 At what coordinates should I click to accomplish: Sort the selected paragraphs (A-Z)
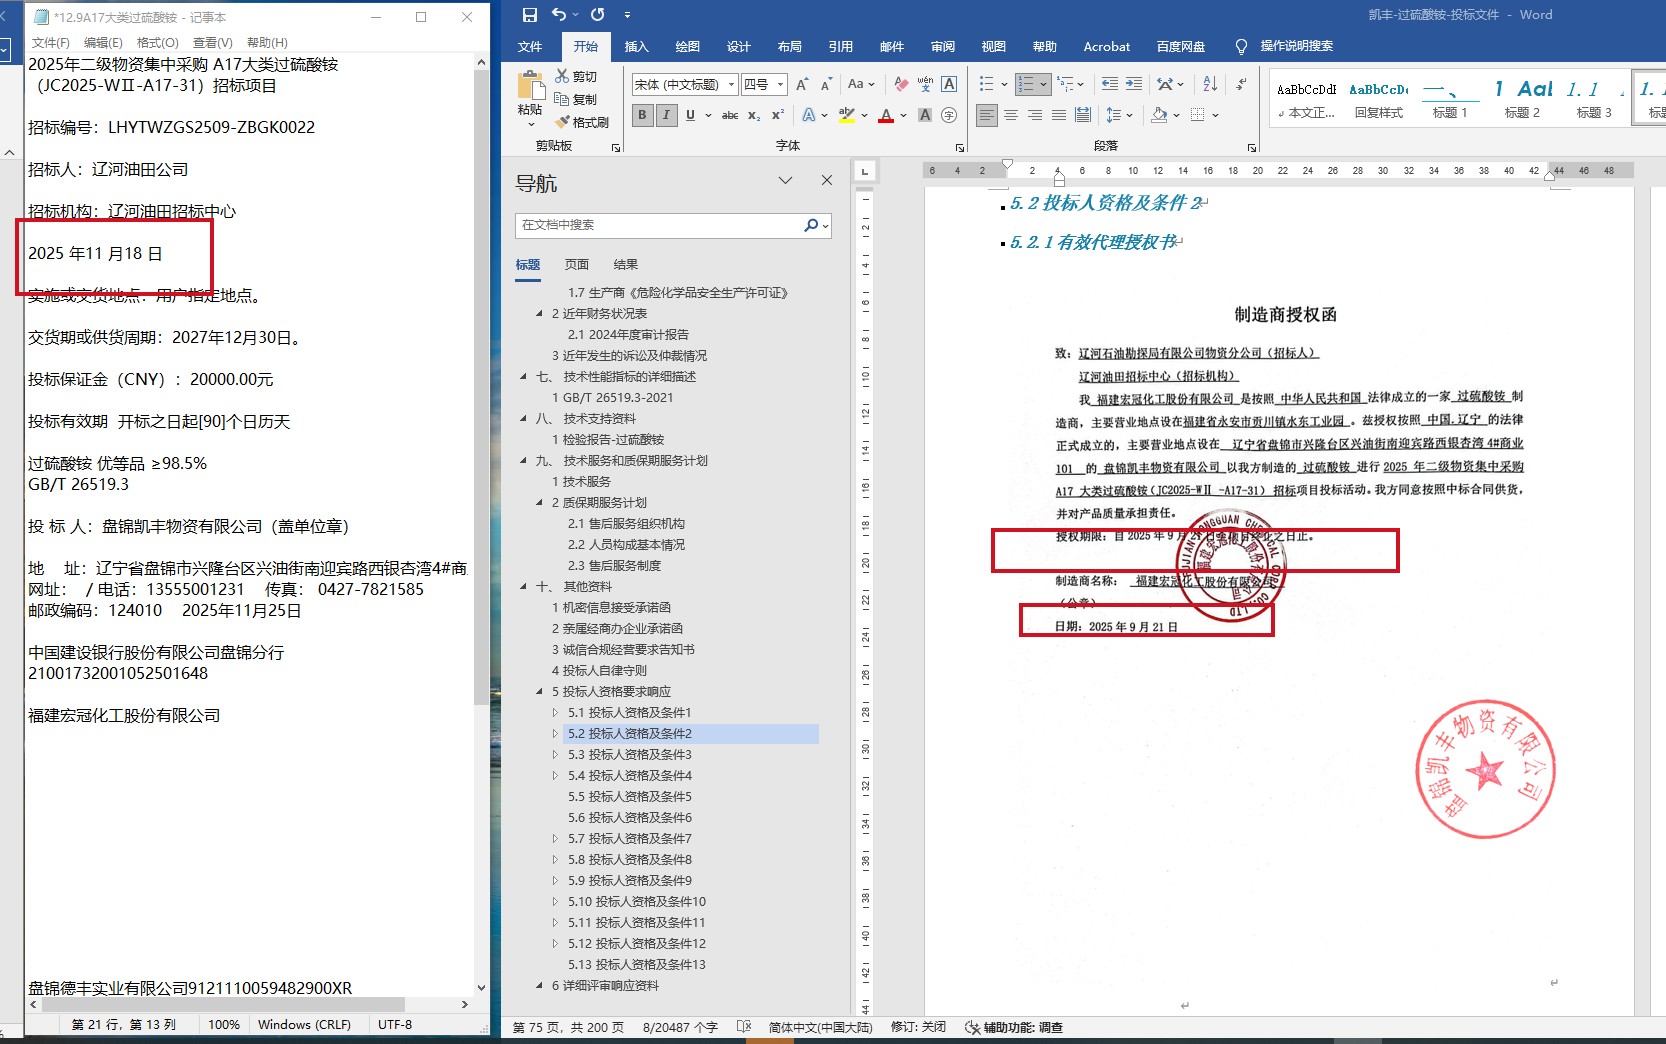pos(1210,85)
